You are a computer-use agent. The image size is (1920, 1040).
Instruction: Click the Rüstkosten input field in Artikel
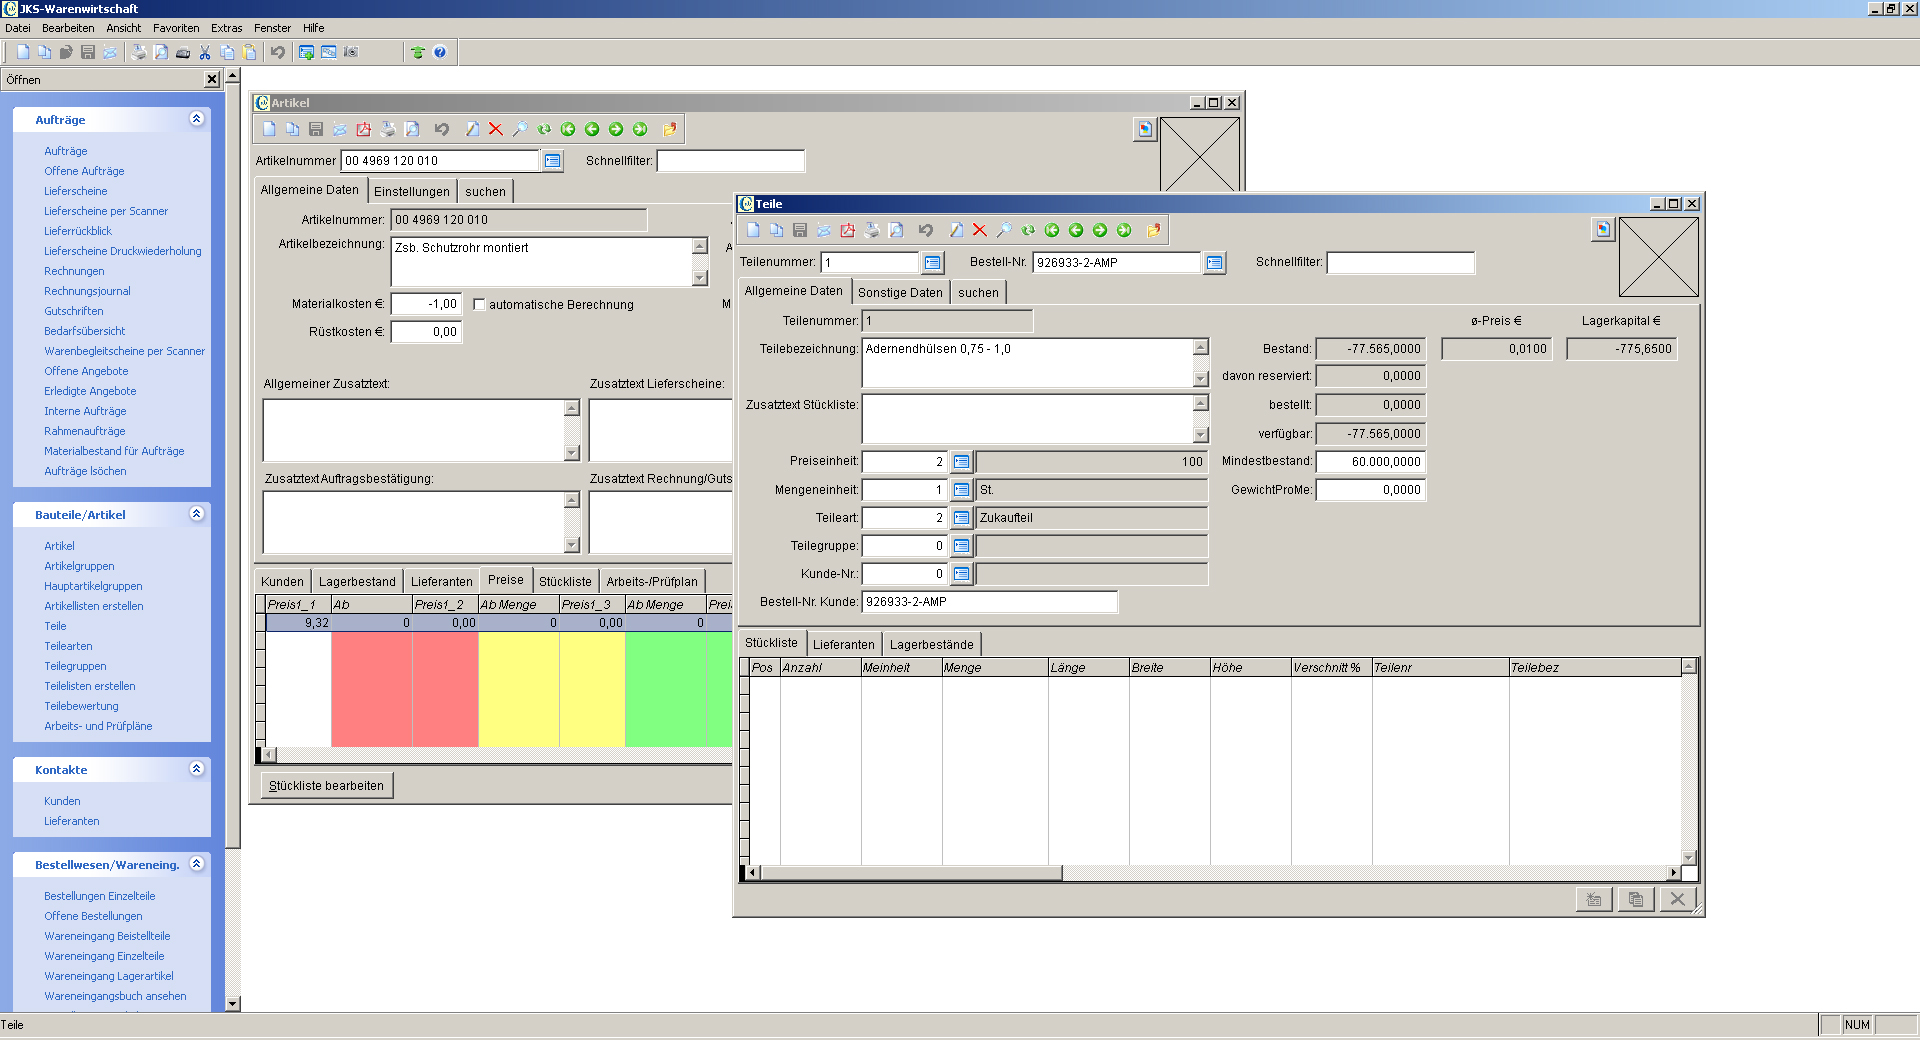point(426,332)
